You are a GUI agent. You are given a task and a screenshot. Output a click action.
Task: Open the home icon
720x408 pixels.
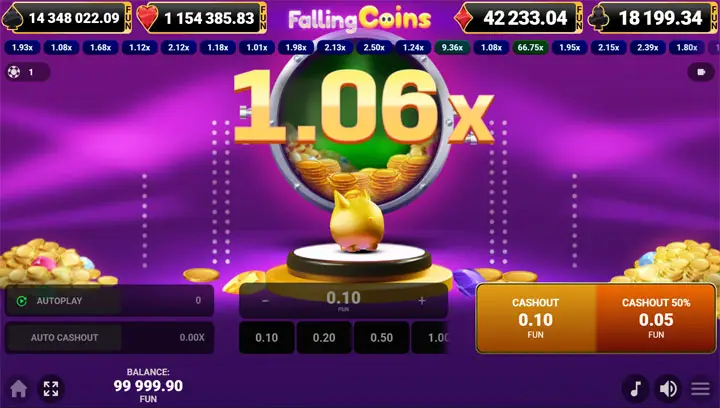click(x=18, y=389)
